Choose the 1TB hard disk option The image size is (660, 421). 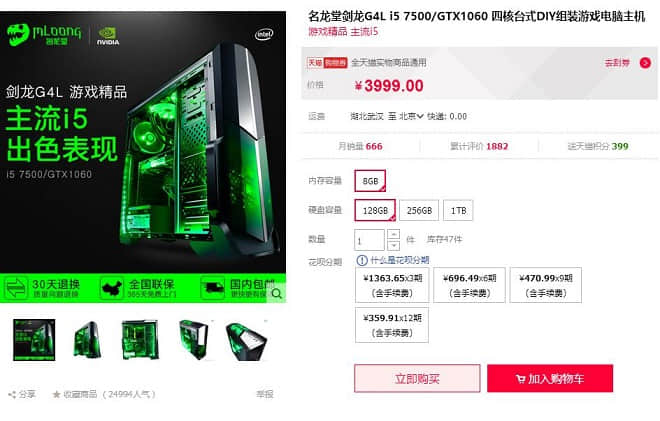(458, 210)
